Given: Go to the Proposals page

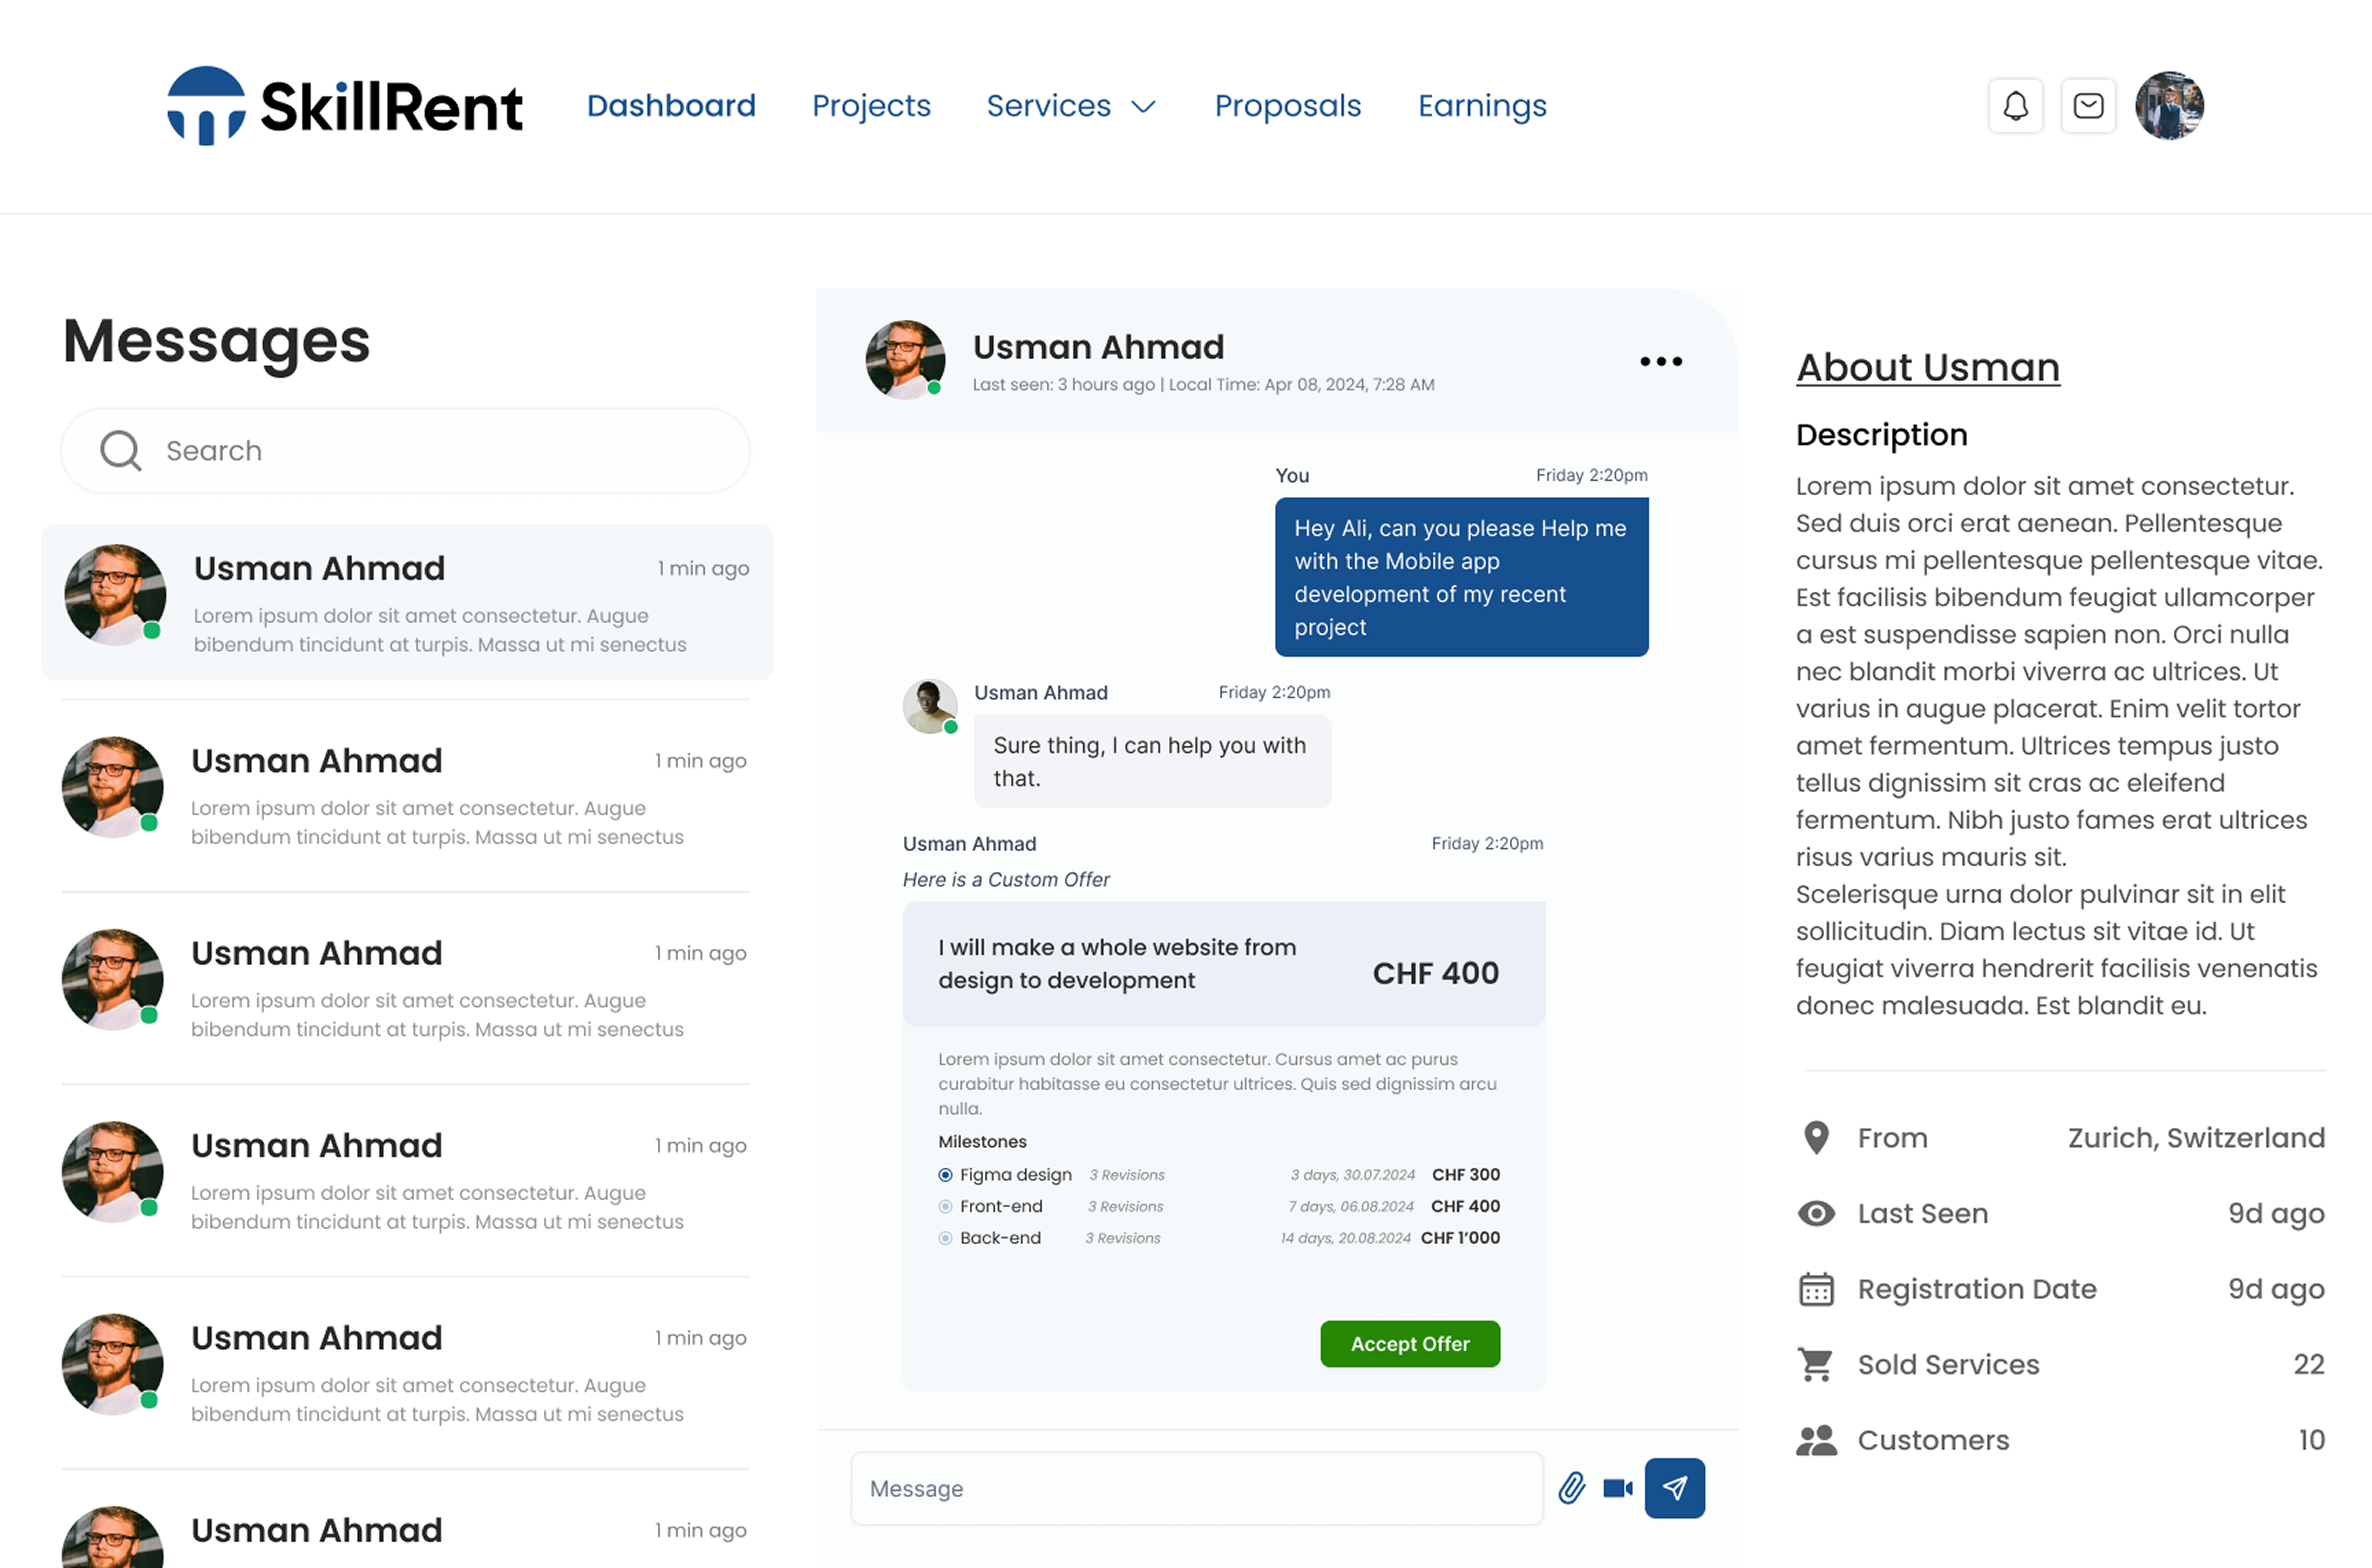Looking at the screenshot, I should tap(1287, 106).
